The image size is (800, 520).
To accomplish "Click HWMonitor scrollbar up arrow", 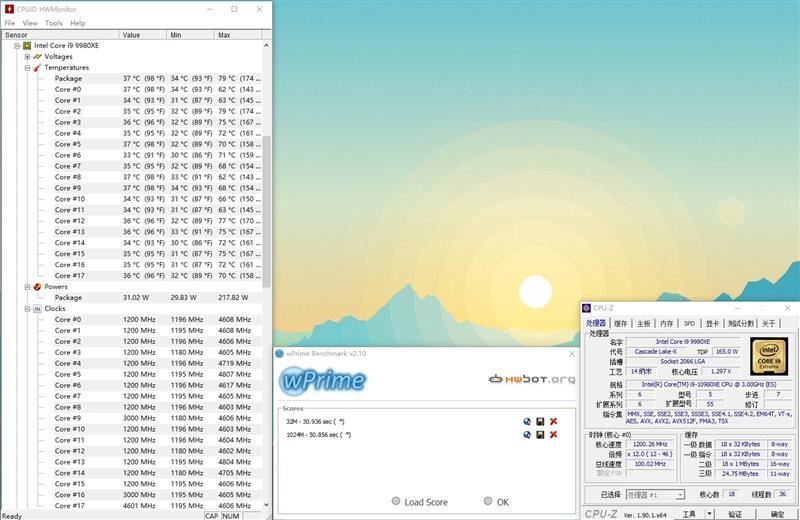I will 266,45.
